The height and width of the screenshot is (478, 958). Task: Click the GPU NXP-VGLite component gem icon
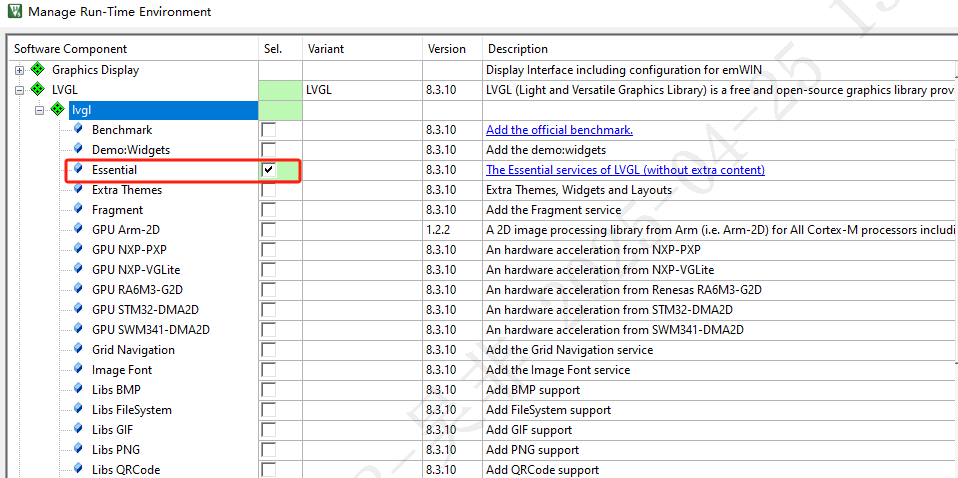(x=78, y=268)
